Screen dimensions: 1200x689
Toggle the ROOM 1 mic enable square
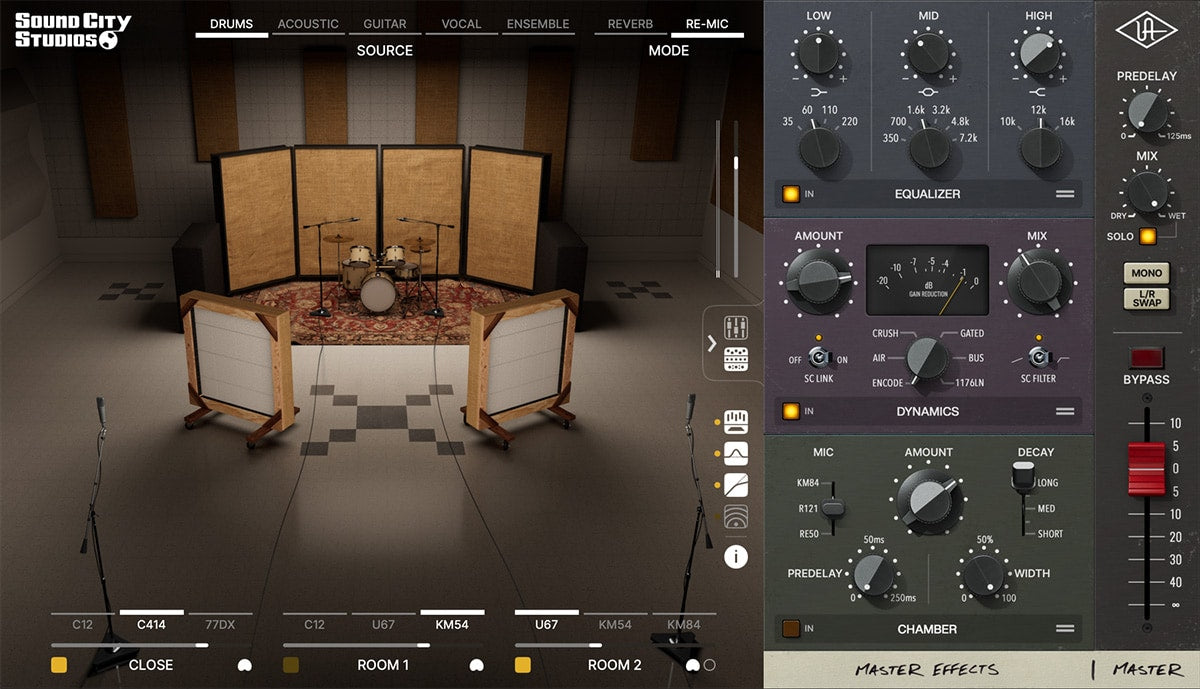(291, 665)
